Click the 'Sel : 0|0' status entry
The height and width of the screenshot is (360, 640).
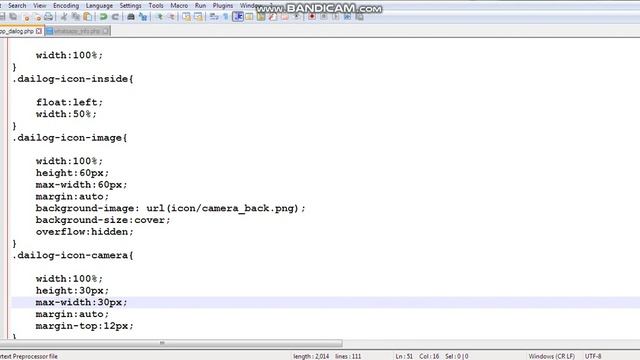456,356
